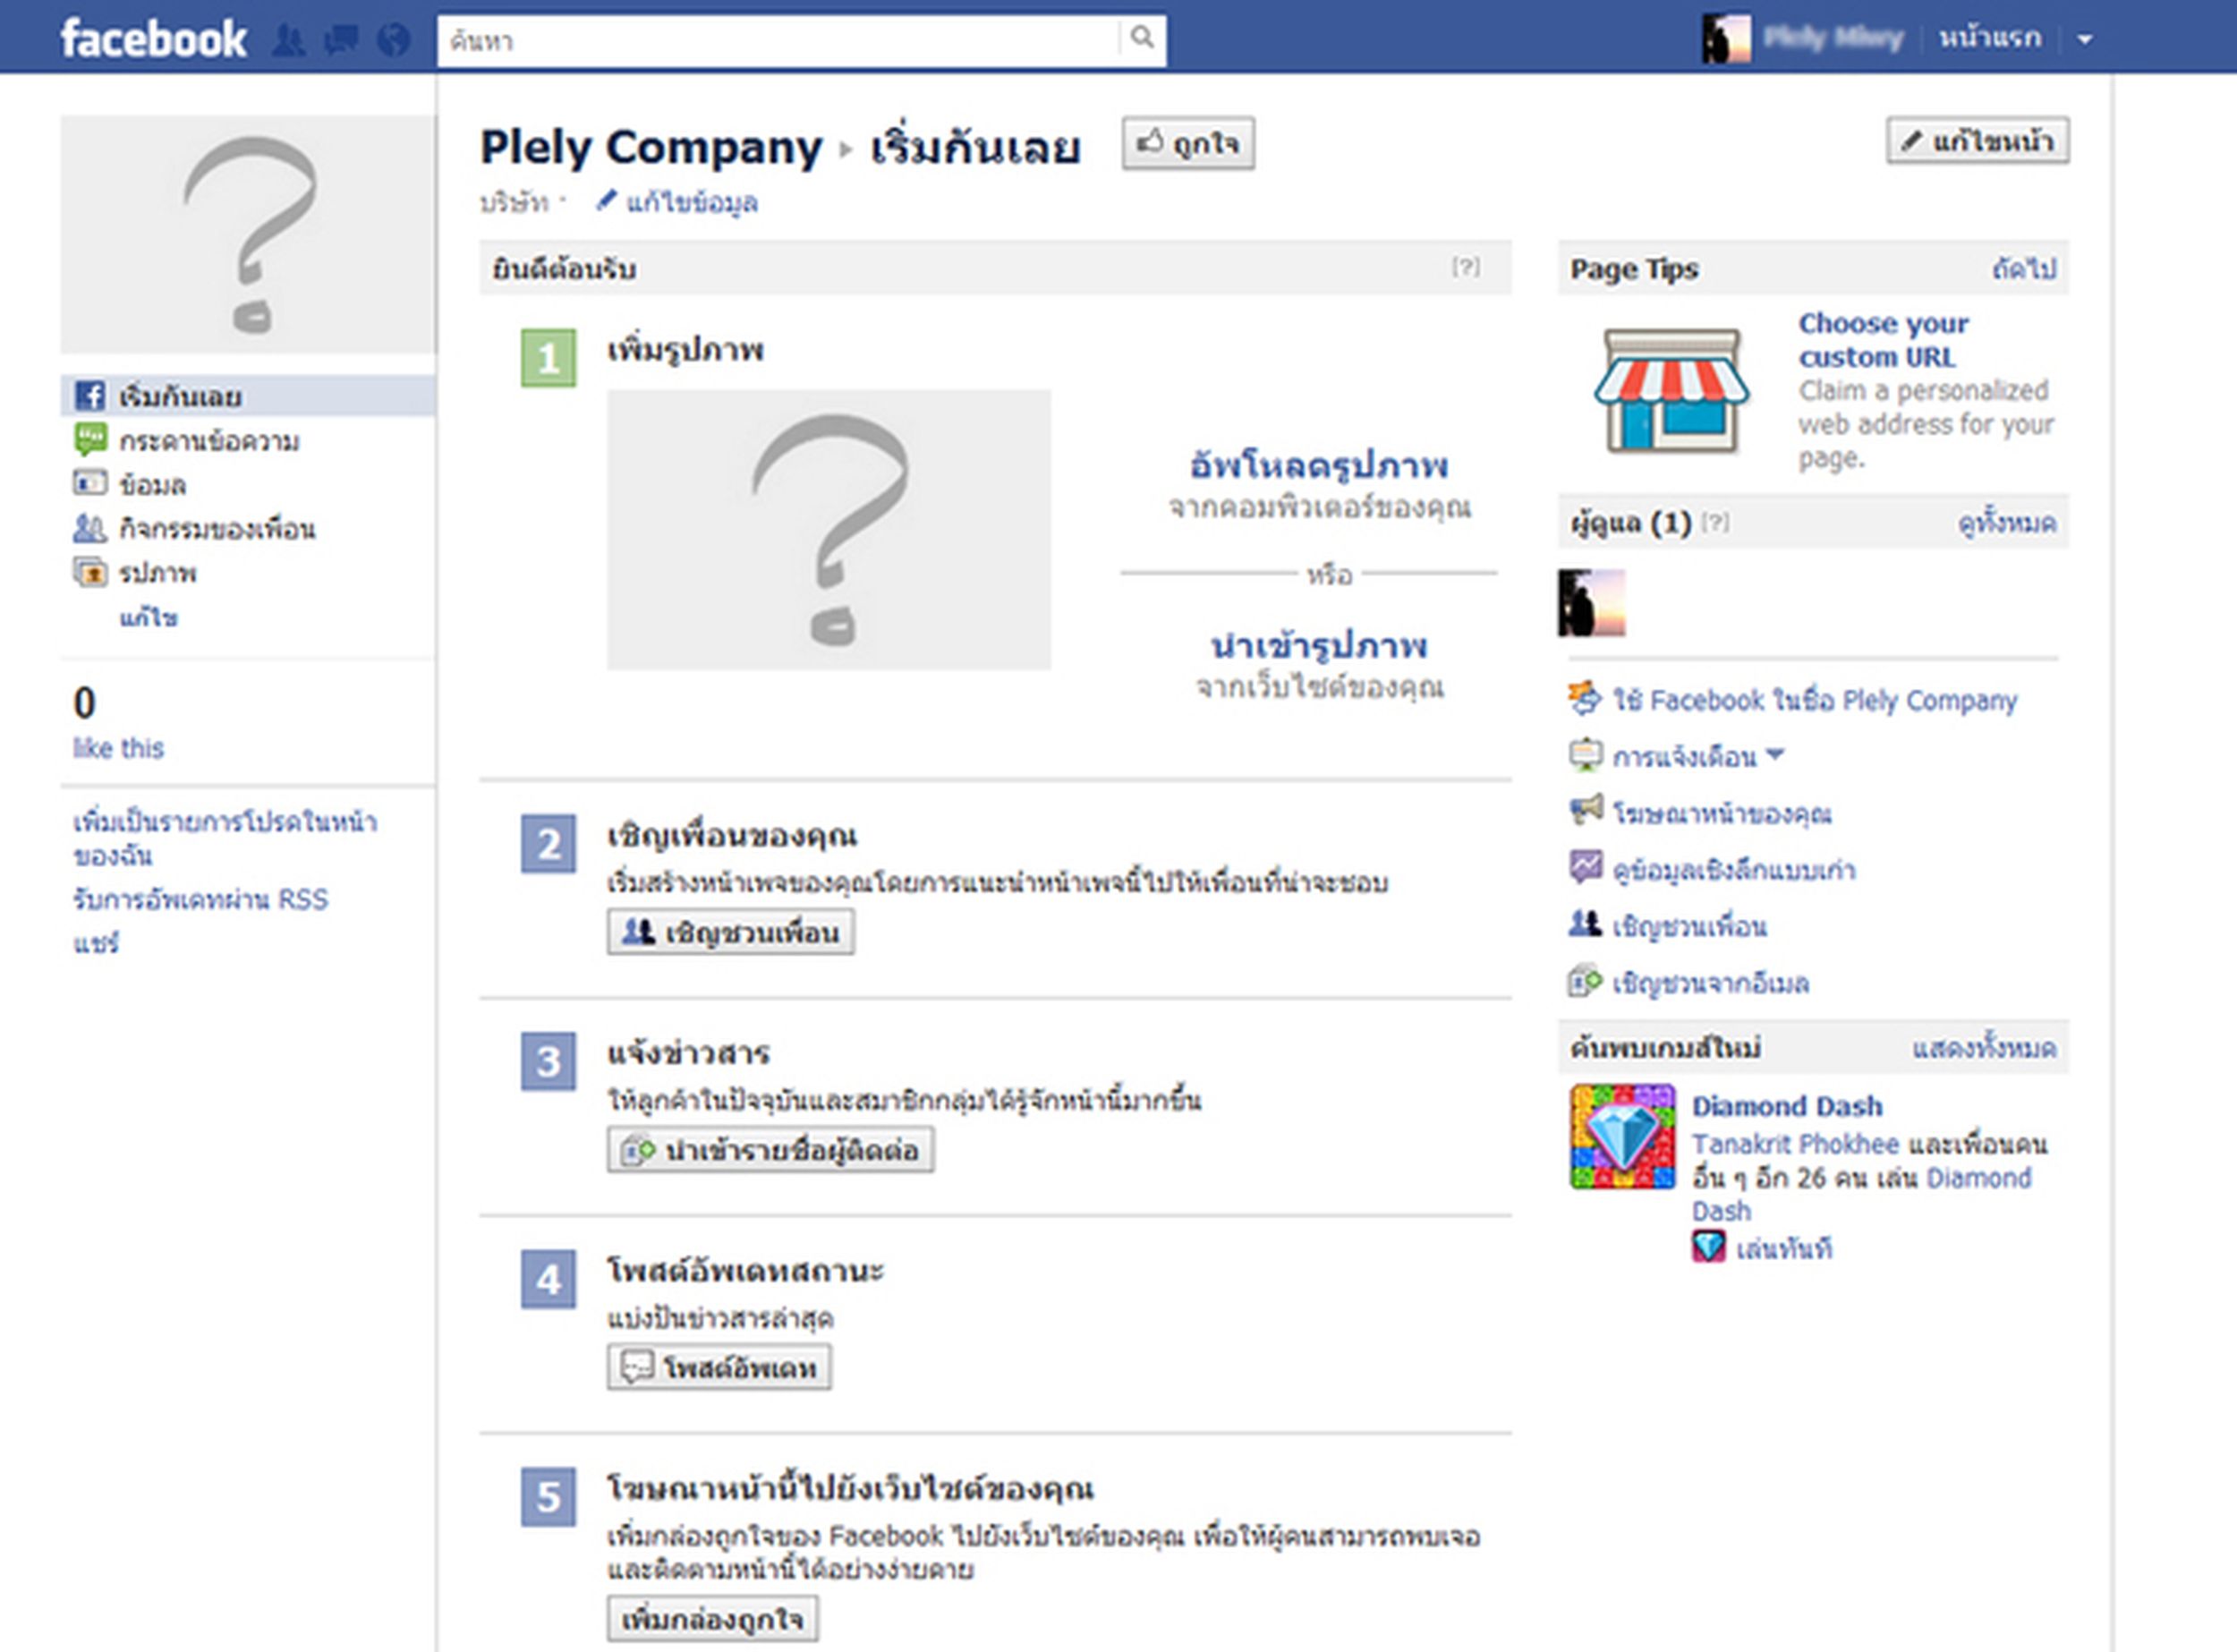Viewport: 2237px width, 1652px height.
Task: Click ดูข้อมูลเชิงลึกแบบเก่า insights link
Action: (x=1734, y=870)
